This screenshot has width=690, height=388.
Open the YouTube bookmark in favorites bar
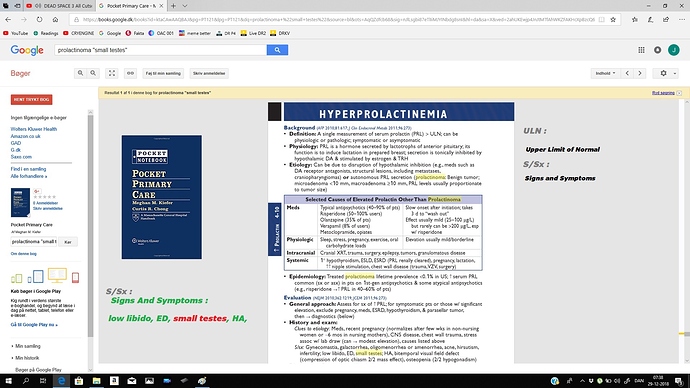click(15, 33)
